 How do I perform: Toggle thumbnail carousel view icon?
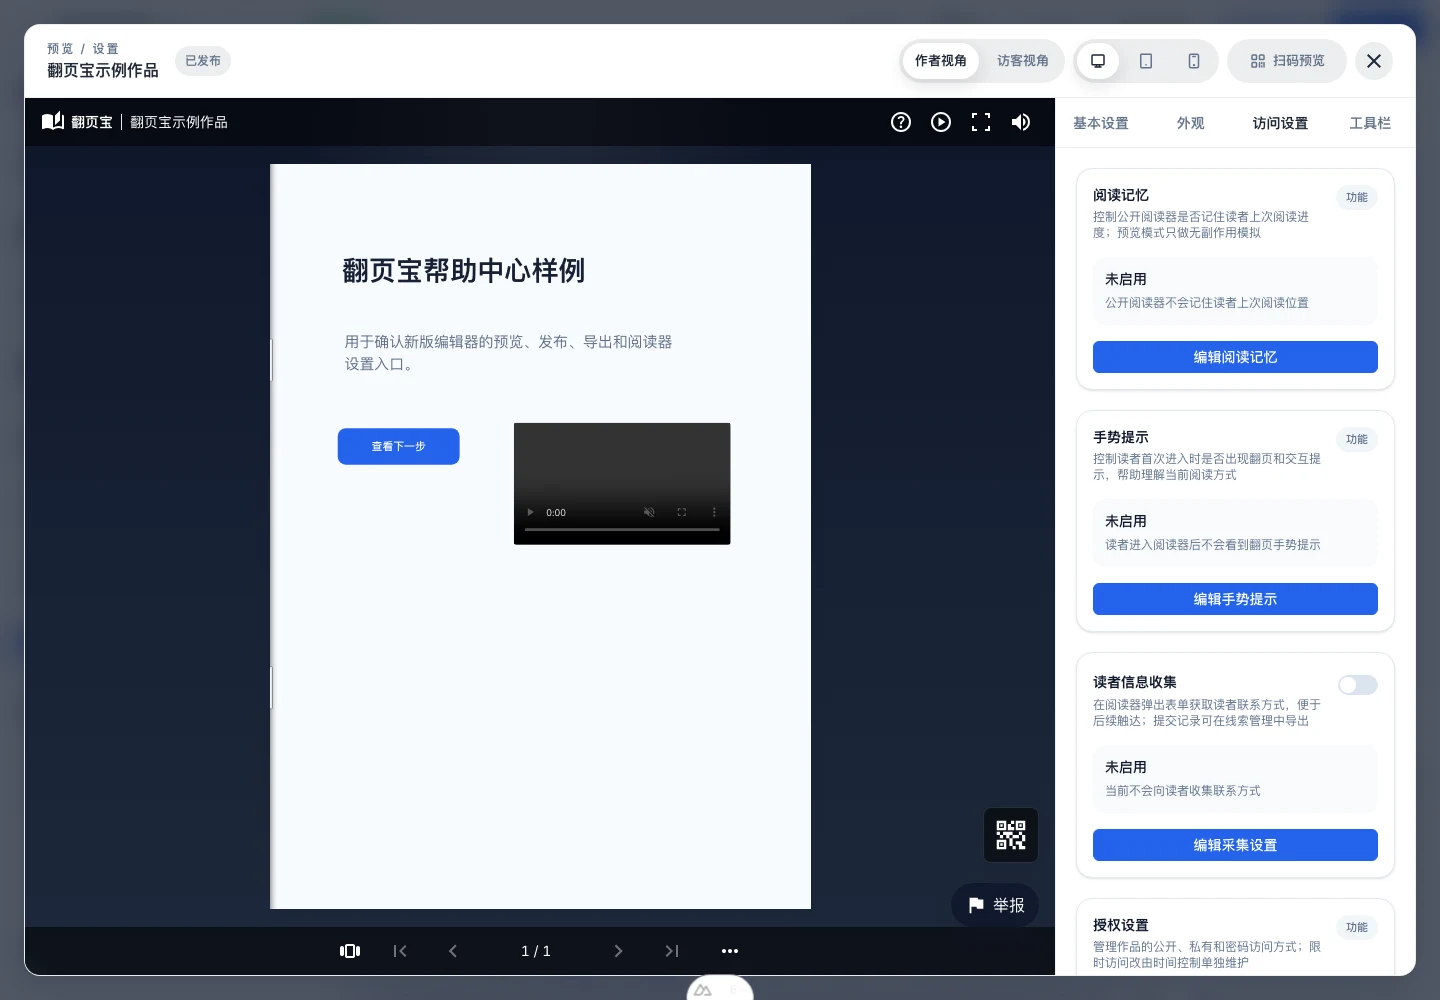[350, 951]
